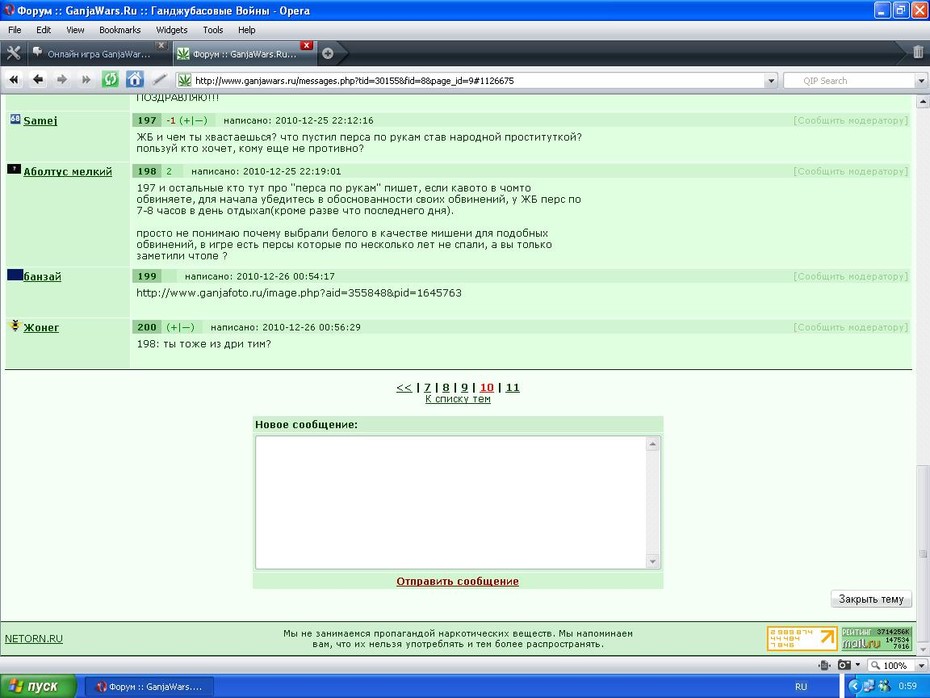
Task: Open the View menu
Action: [75, 30]
